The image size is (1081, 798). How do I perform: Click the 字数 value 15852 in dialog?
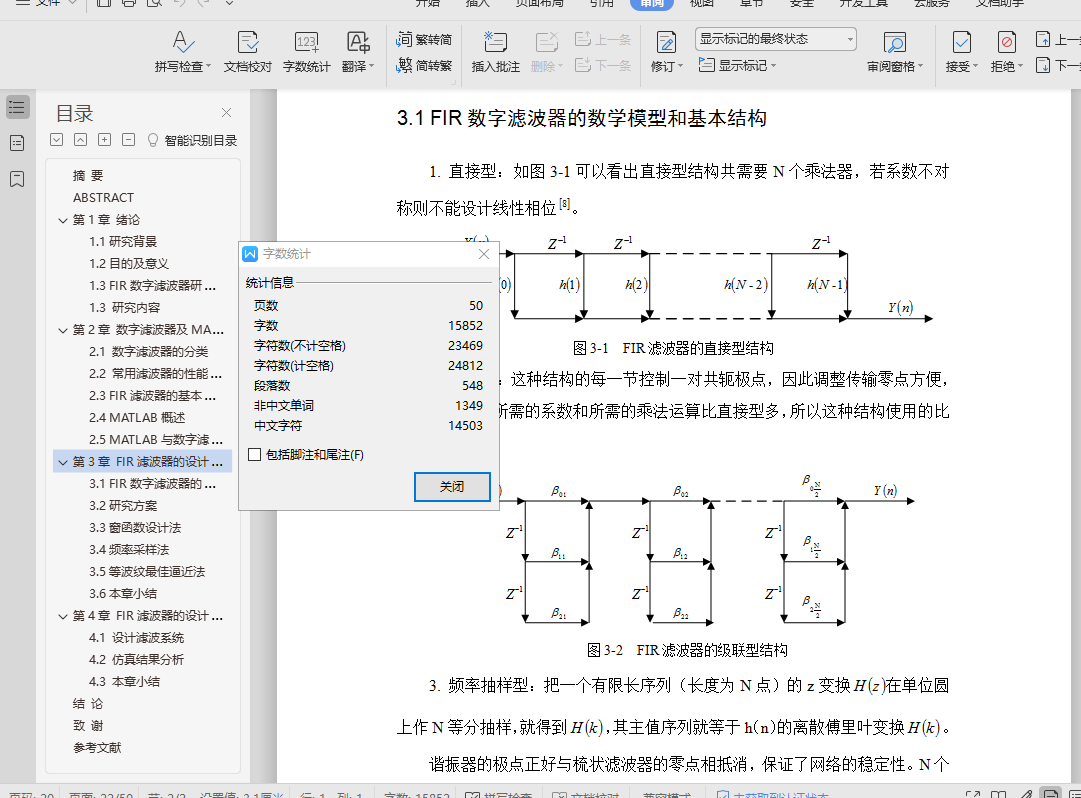[x=465, y=325]
